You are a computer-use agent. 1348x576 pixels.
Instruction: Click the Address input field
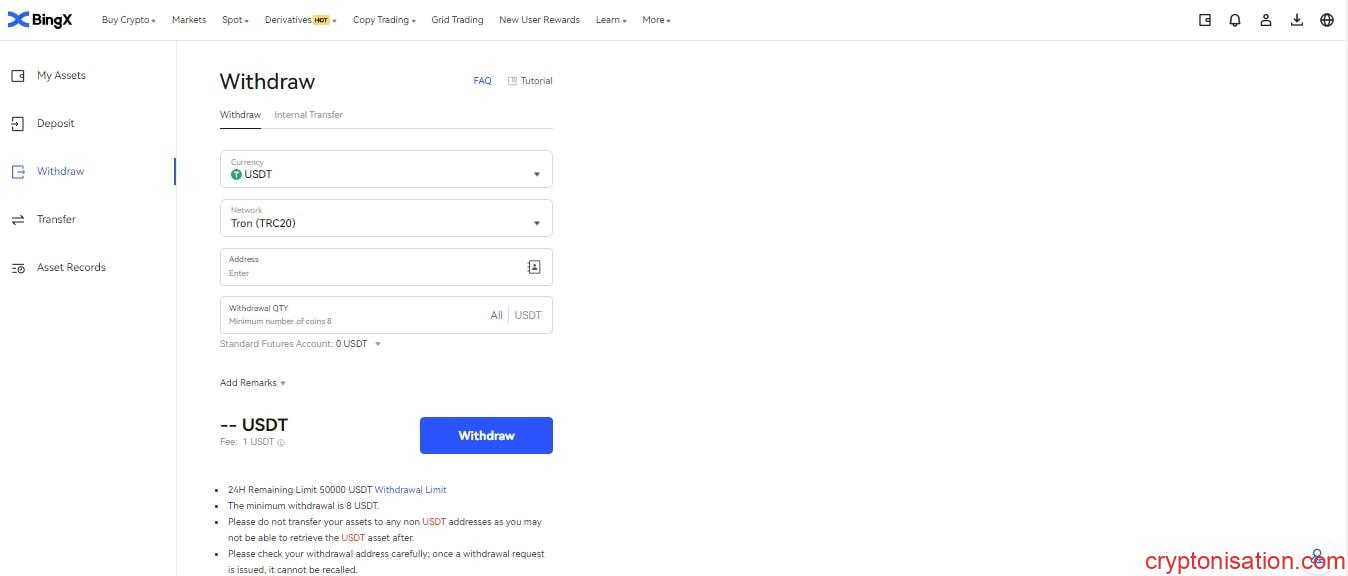tap(370, 267)
